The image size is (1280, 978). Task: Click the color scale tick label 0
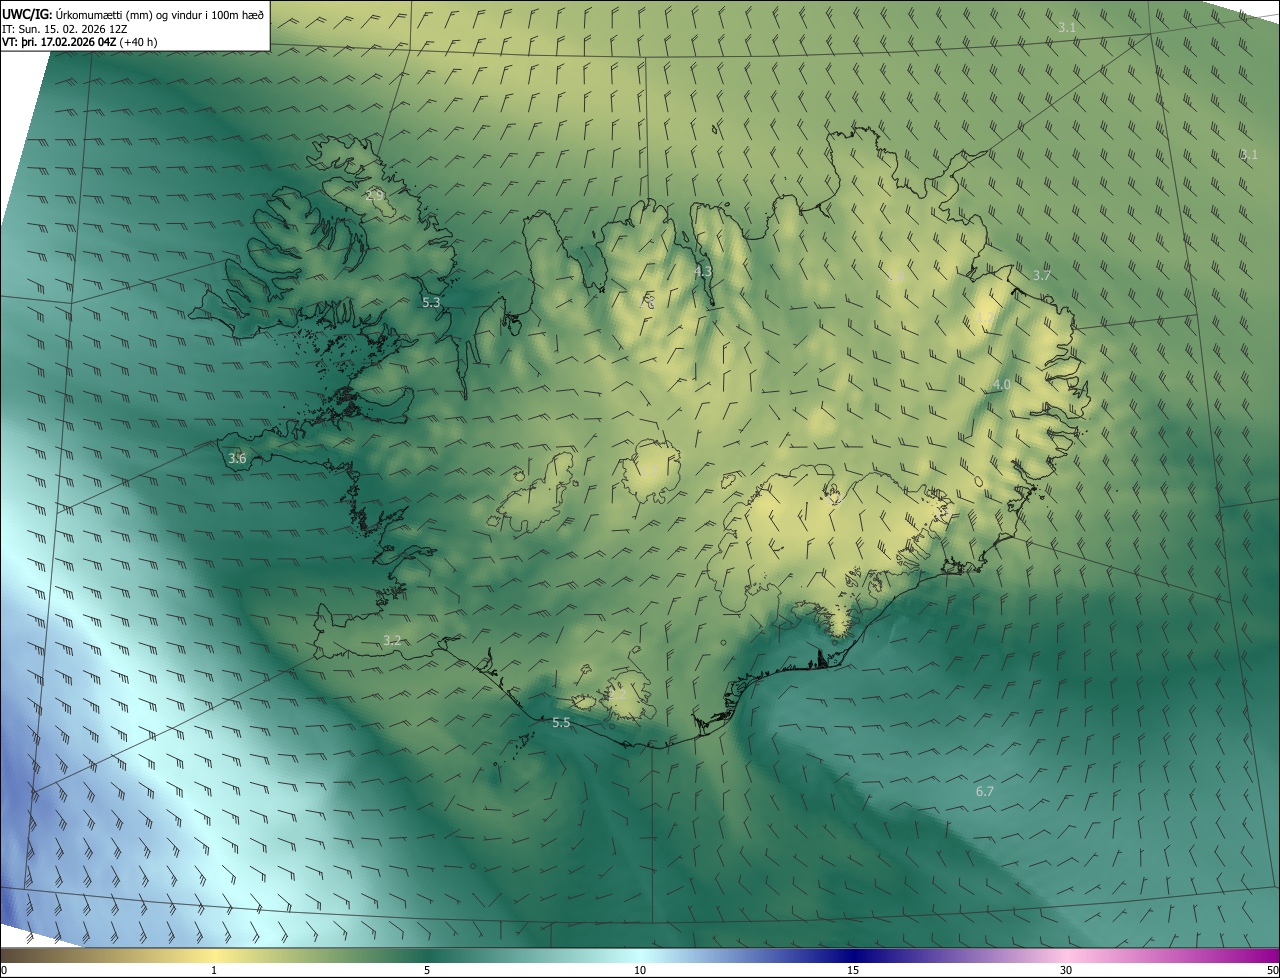[4, 970]
